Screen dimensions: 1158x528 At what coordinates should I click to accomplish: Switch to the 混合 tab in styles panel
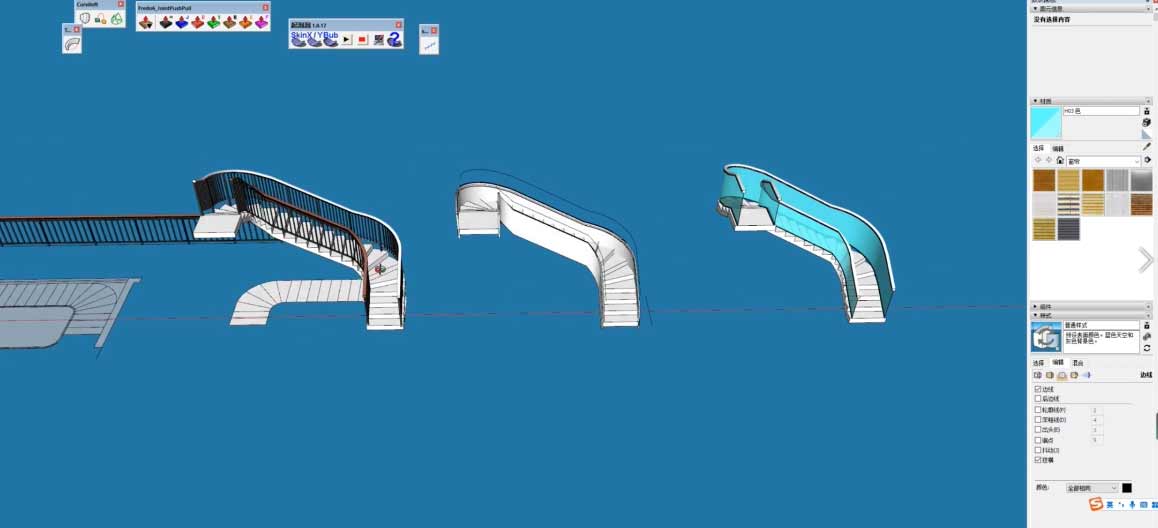point(1077,362)
